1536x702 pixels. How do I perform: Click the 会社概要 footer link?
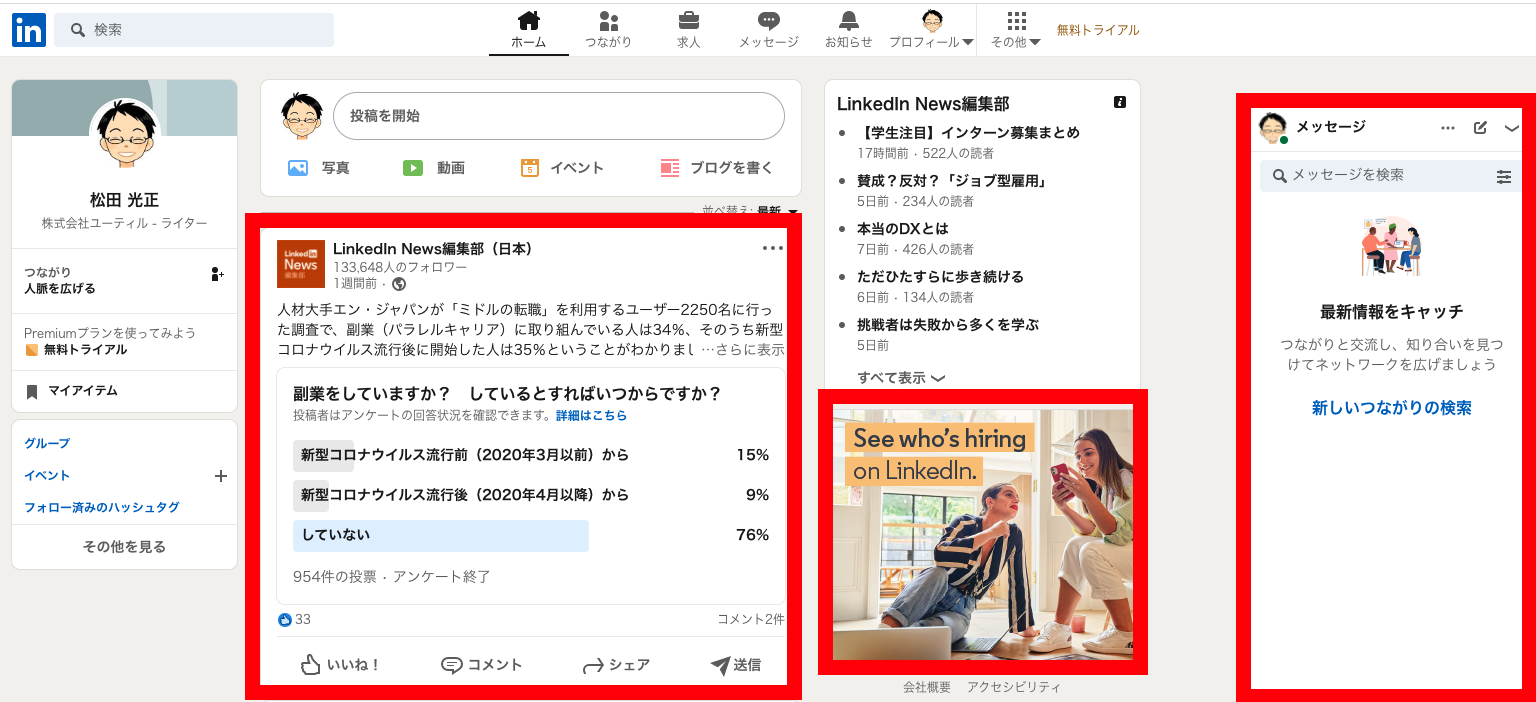point(927,687)
